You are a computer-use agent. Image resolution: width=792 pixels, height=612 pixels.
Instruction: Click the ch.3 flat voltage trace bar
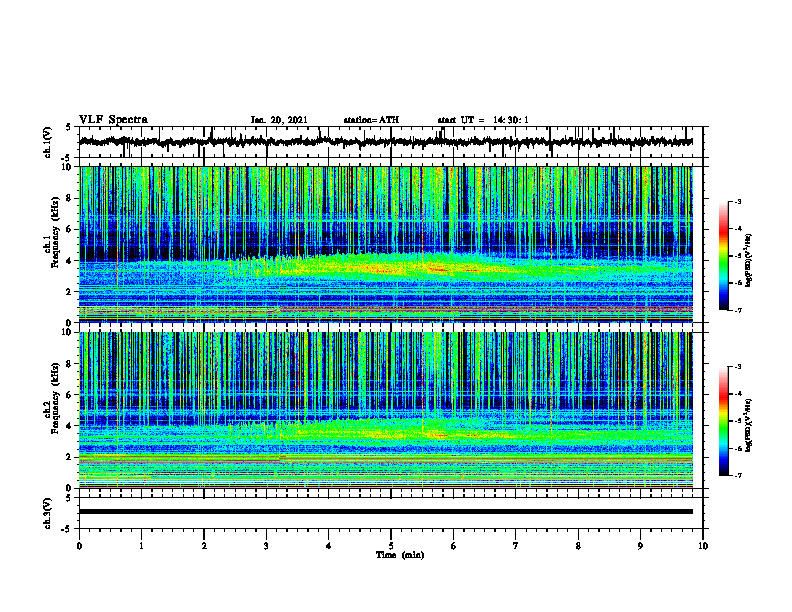(x=385, y=512)
